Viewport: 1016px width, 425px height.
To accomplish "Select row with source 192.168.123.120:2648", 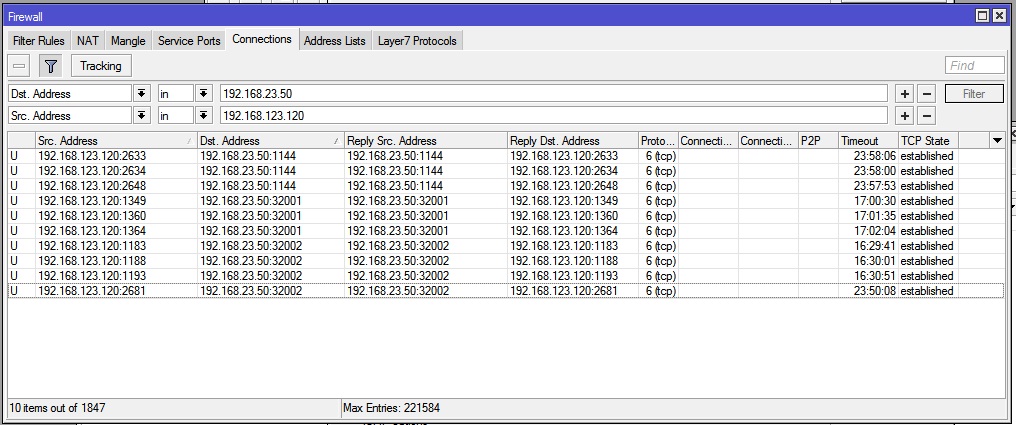I will pos(506,186).
